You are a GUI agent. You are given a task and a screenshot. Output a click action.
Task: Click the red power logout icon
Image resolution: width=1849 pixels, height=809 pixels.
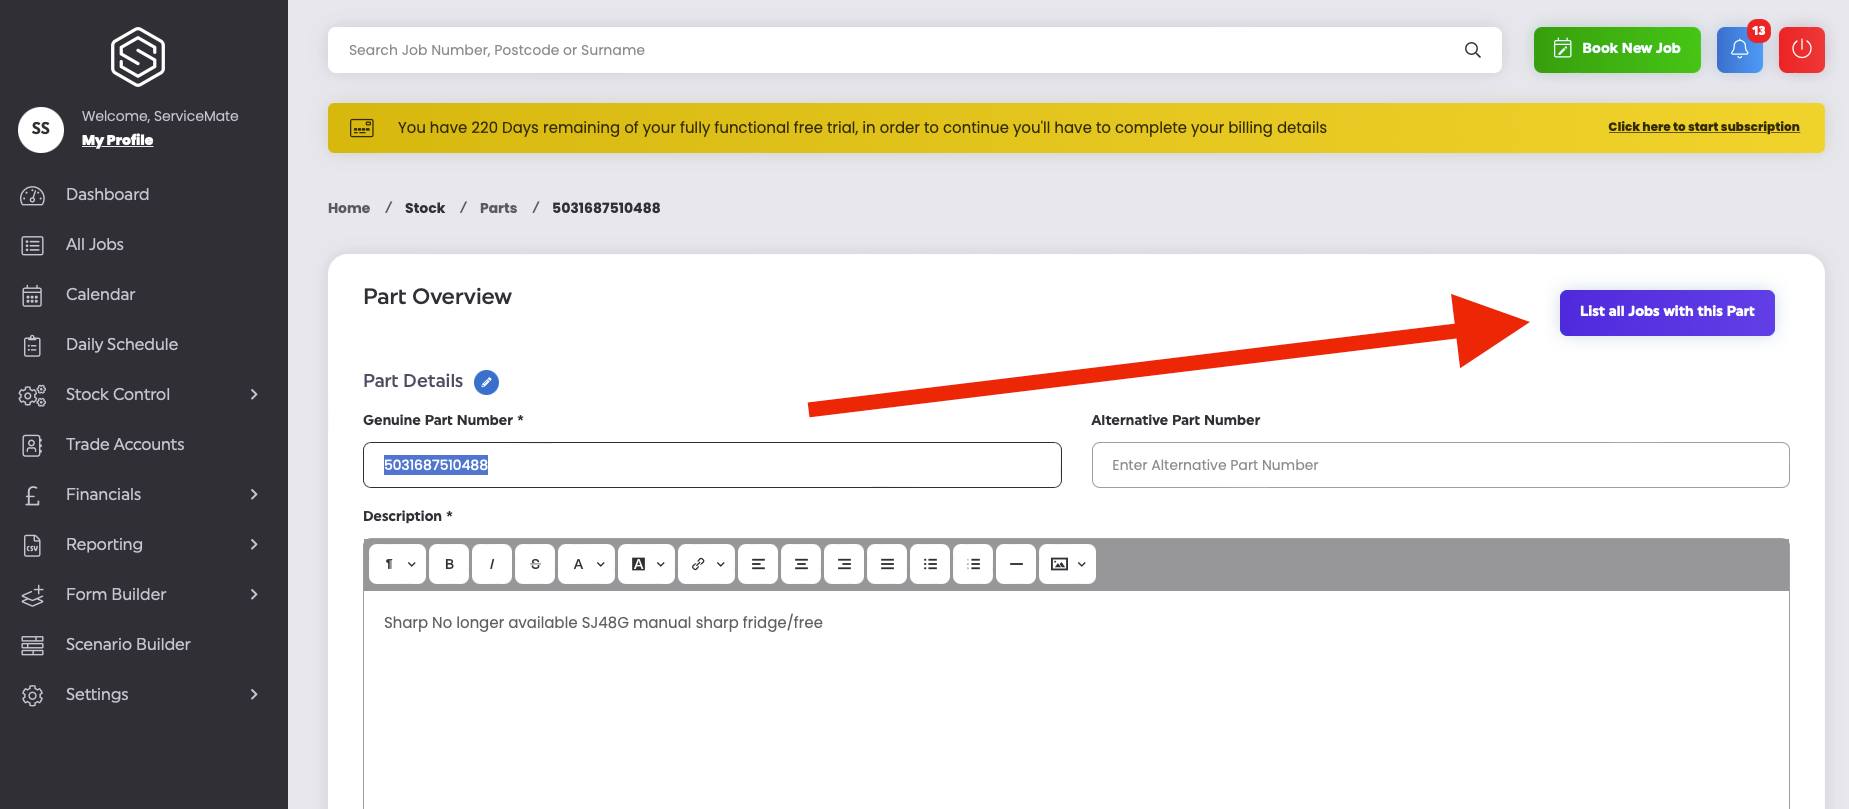tap(1801, 50)
